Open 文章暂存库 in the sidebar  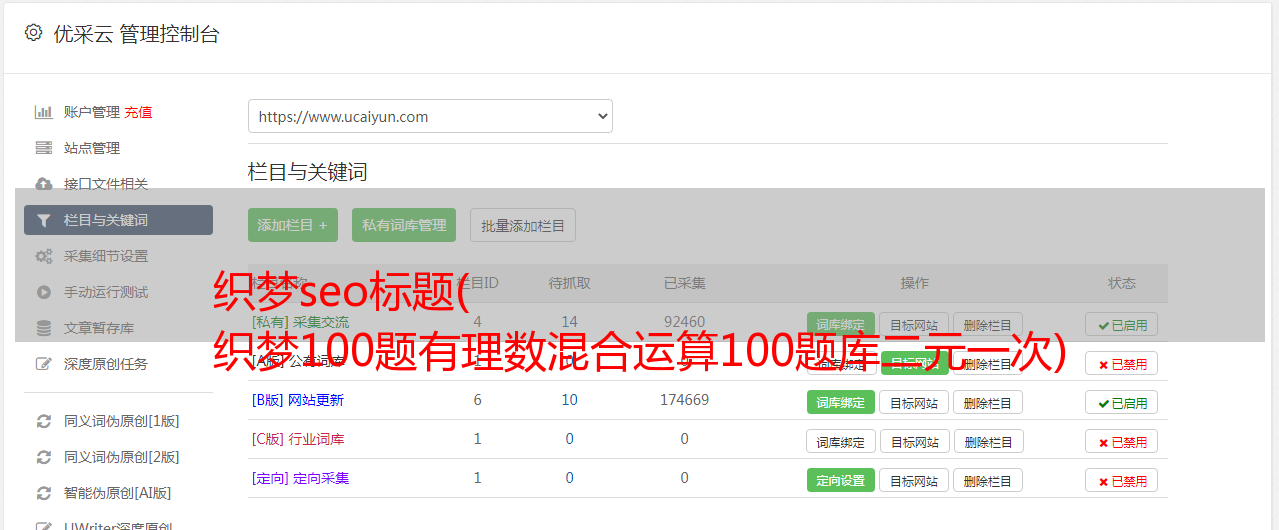click(99, 328)
